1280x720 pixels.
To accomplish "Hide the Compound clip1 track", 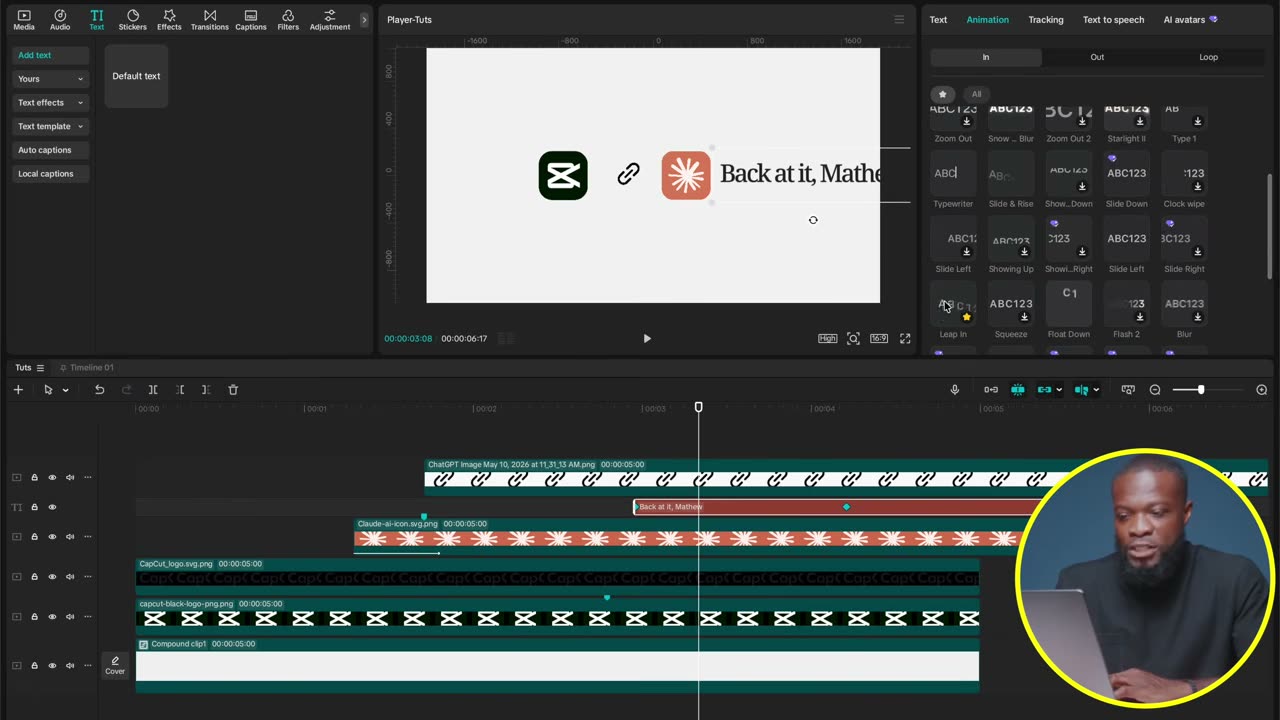I will [x=52, y=665].
